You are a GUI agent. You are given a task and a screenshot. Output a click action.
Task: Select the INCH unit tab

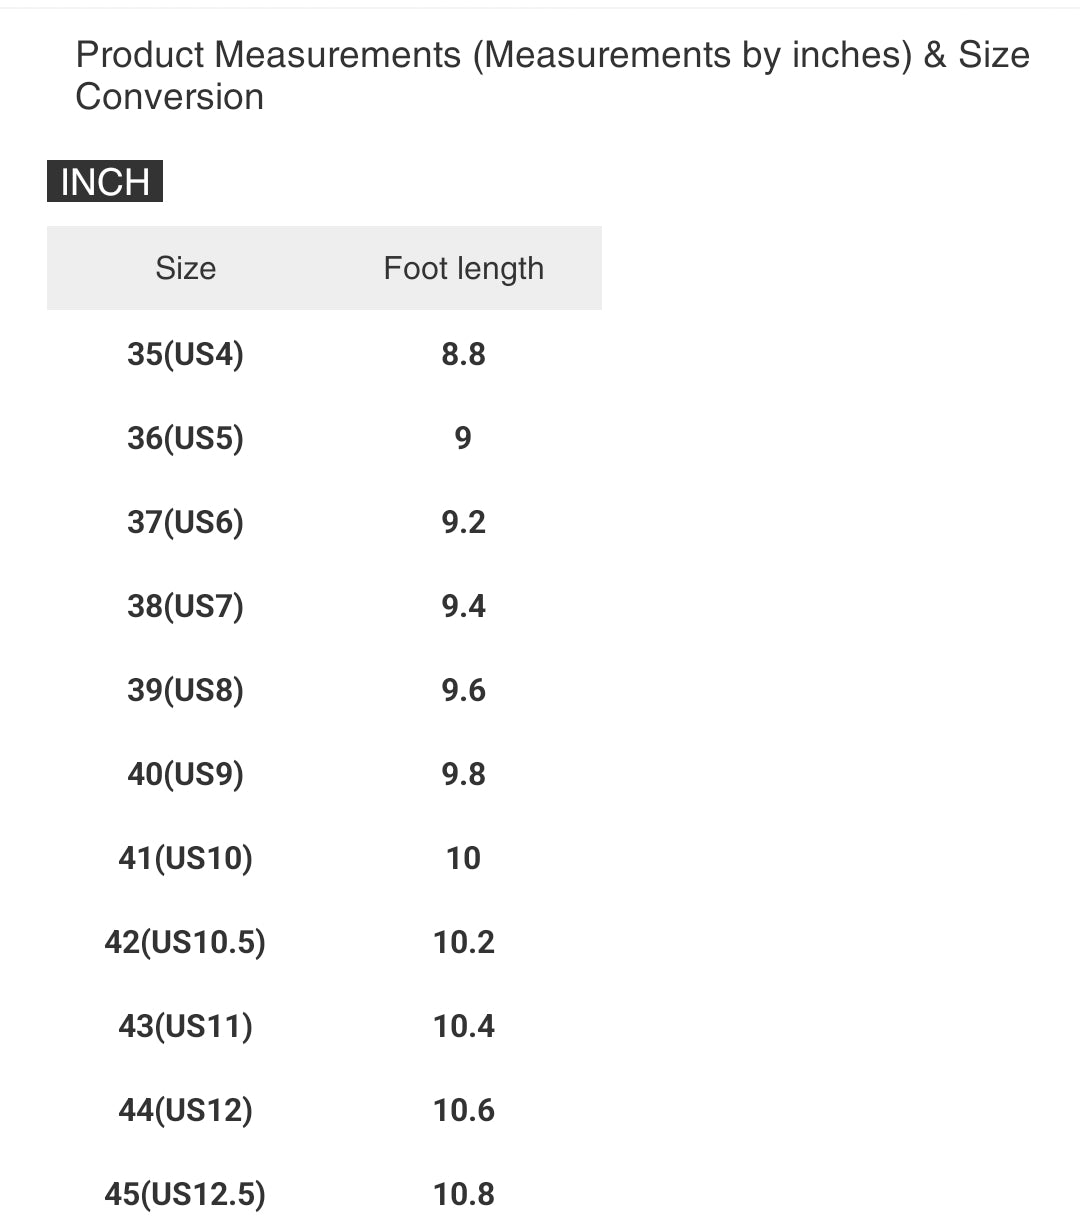(105, 182)
